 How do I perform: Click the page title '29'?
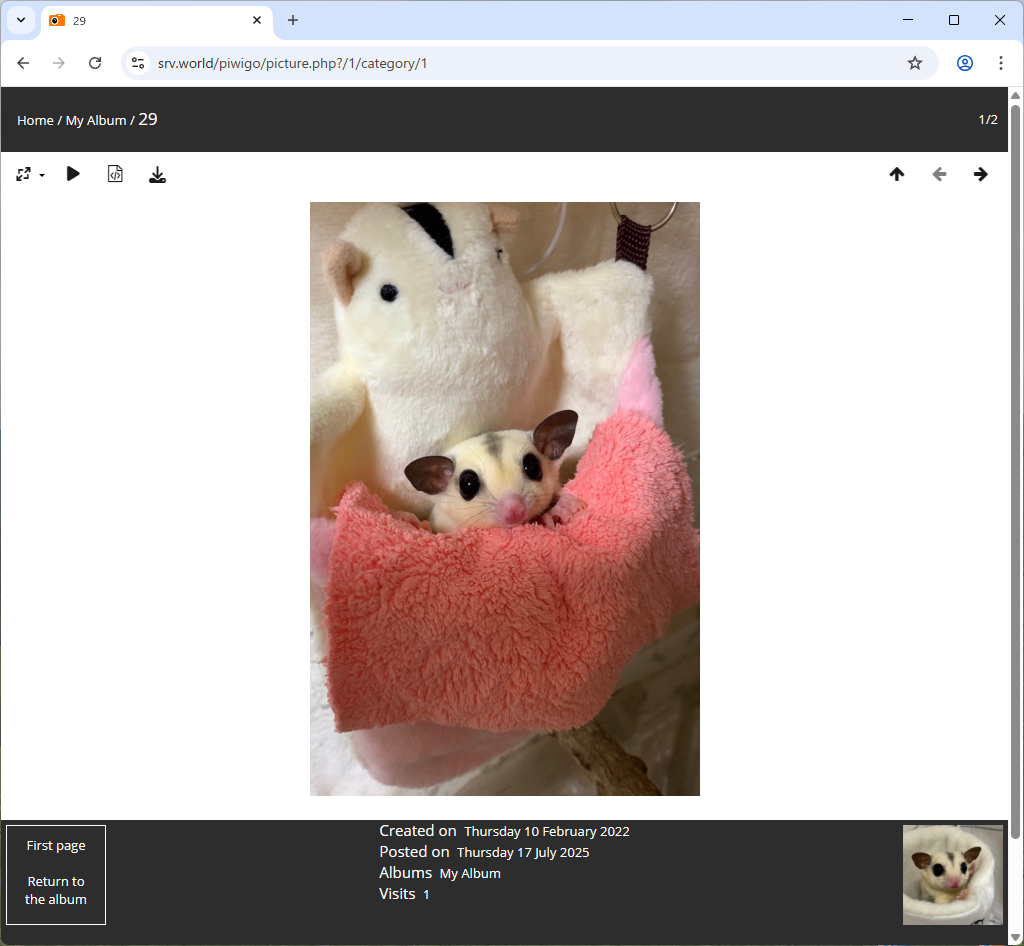point(148,119)
